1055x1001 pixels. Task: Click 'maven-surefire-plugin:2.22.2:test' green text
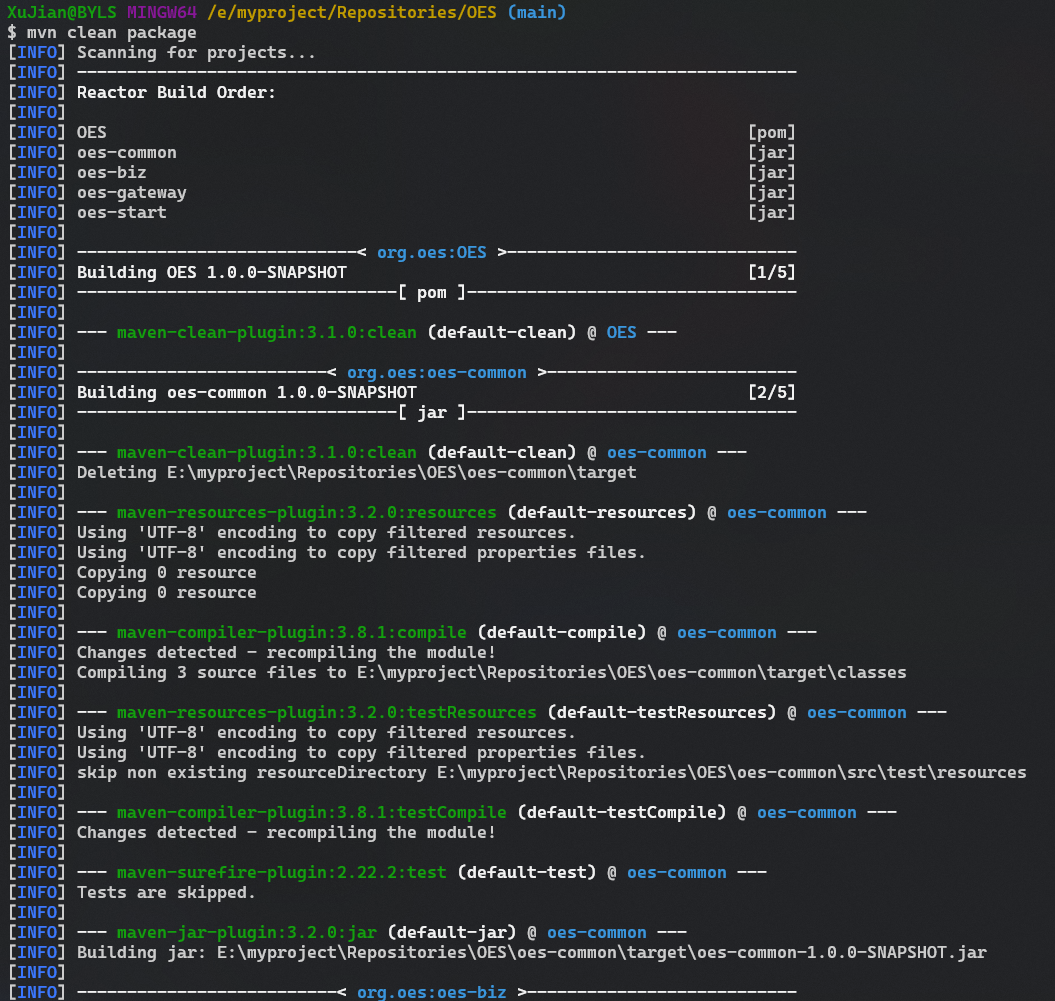(282, 873)
